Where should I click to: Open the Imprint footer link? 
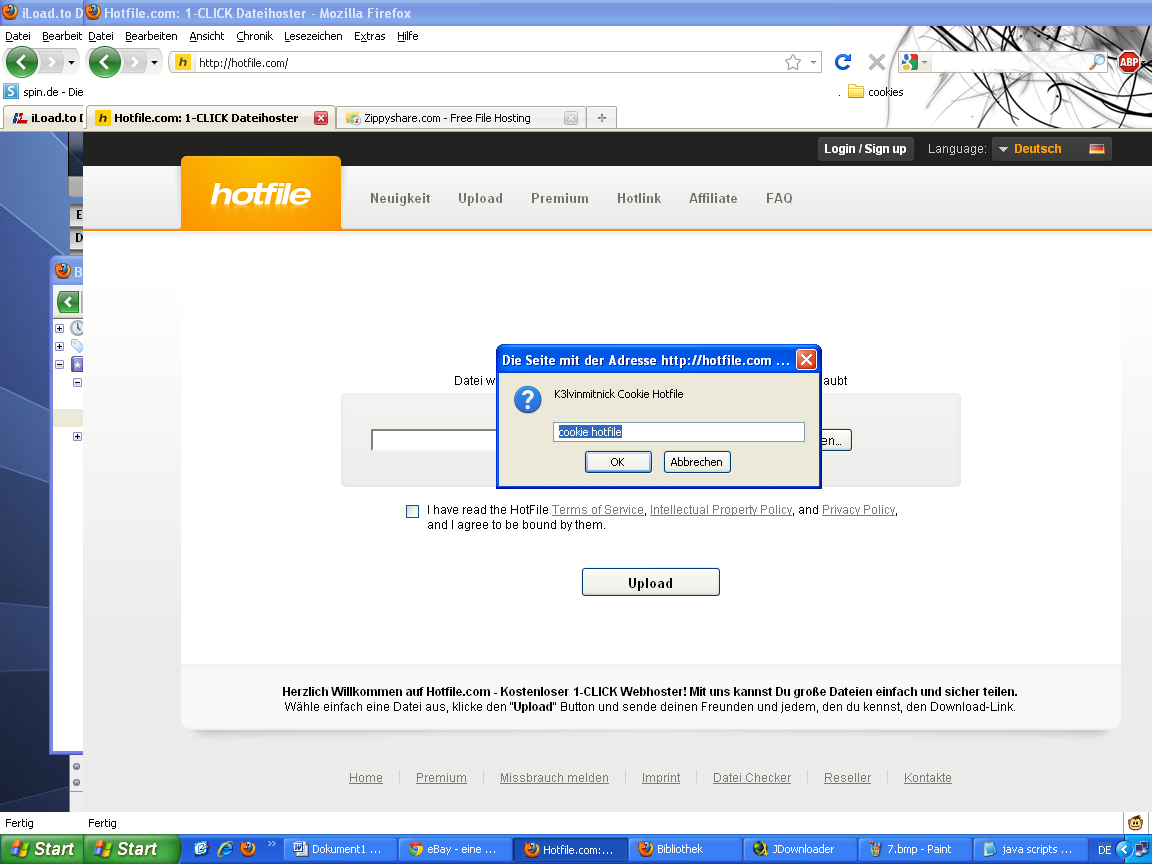point(660,777)
